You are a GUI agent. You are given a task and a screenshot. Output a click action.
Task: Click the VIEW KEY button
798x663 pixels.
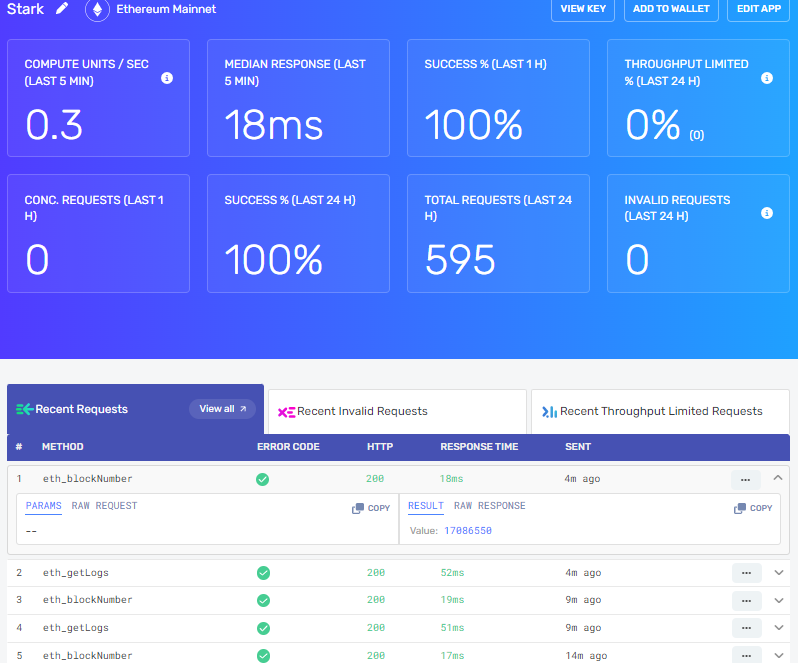click(583, 9)
